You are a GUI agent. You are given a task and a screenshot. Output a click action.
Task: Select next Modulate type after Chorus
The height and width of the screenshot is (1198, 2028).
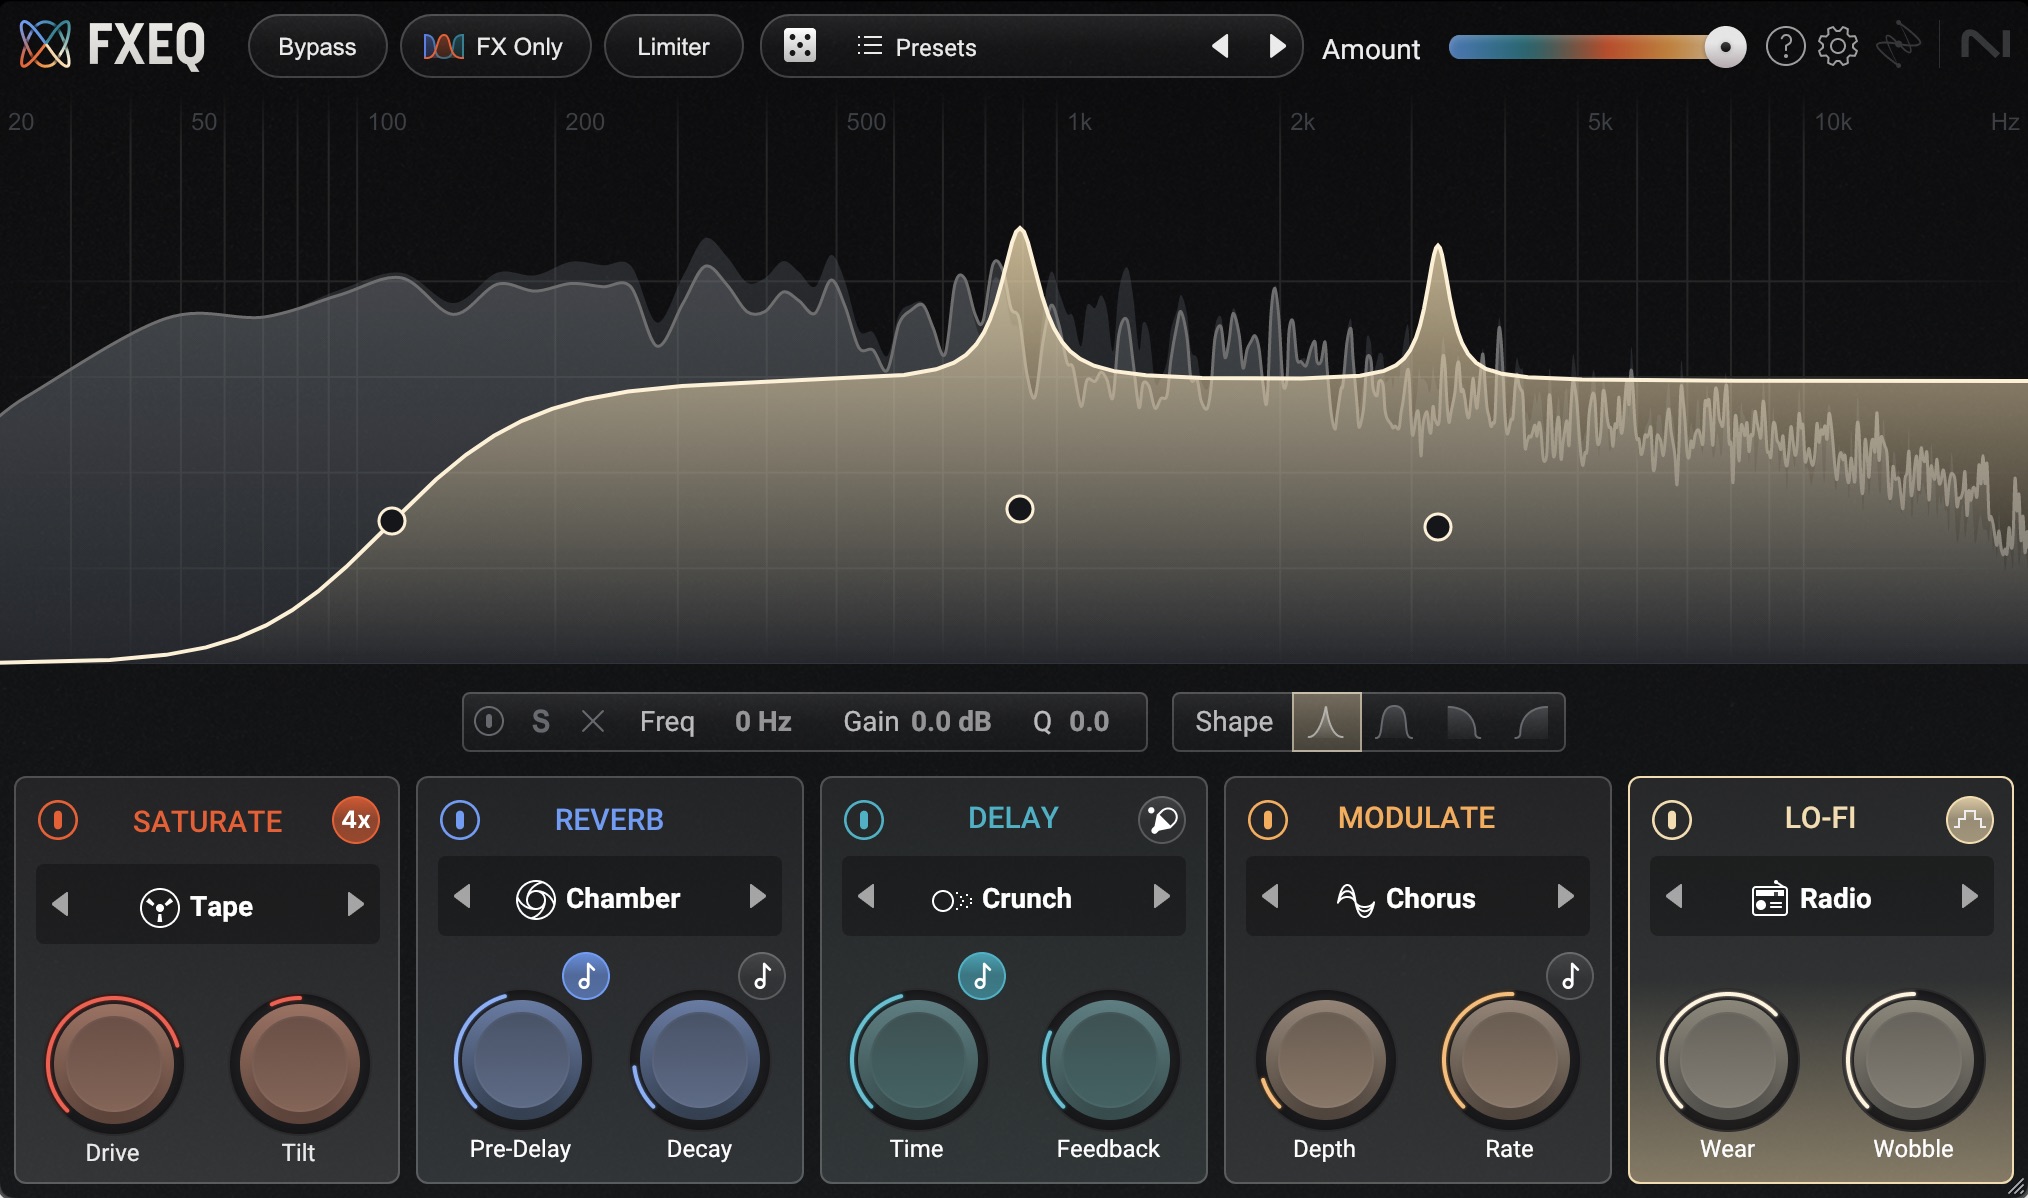coord(1565,896)
